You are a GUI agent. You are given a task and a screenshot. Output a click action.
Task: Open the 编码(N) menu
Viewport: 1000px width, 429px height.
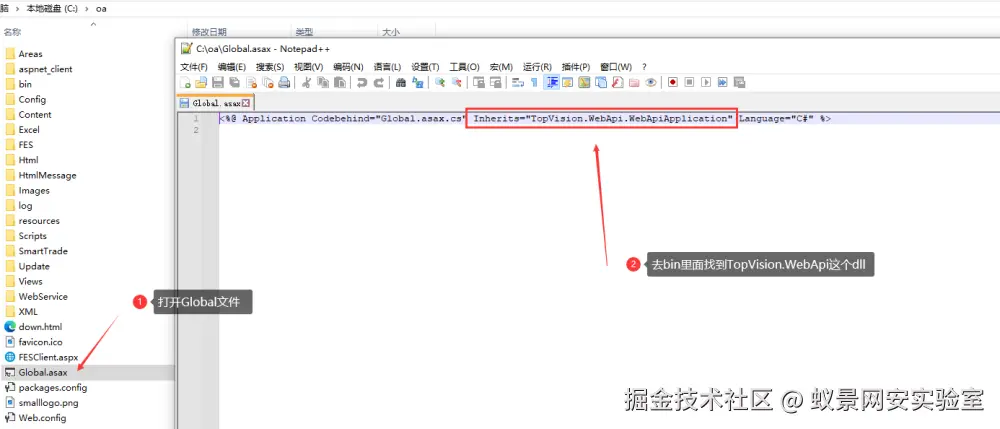[348, 67]
